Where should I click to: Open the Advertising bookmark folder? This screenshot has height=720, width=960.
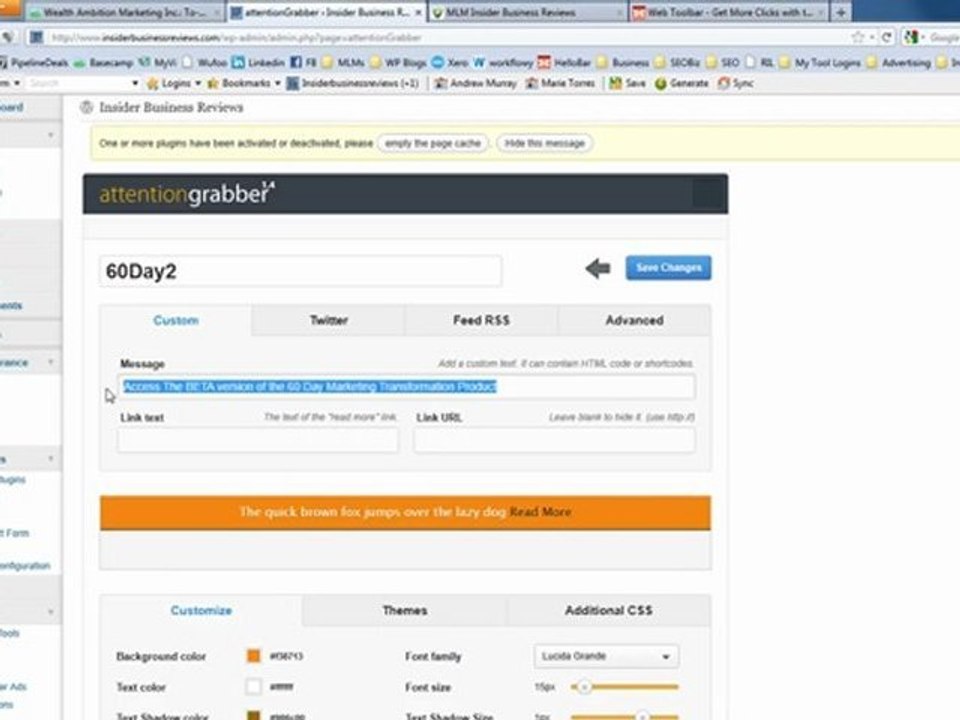899,62
